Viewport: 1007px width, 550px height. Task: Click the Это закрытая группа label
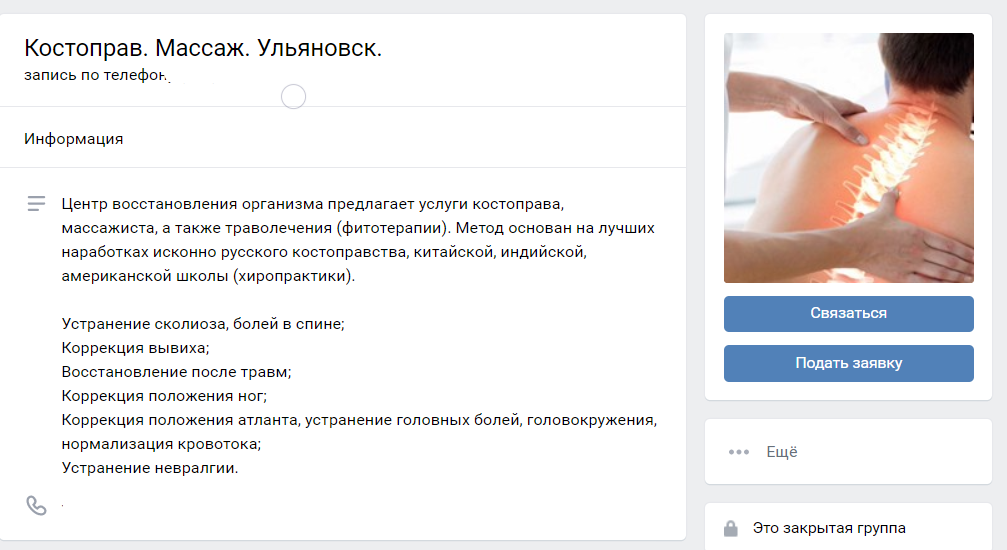click(829, 528)
